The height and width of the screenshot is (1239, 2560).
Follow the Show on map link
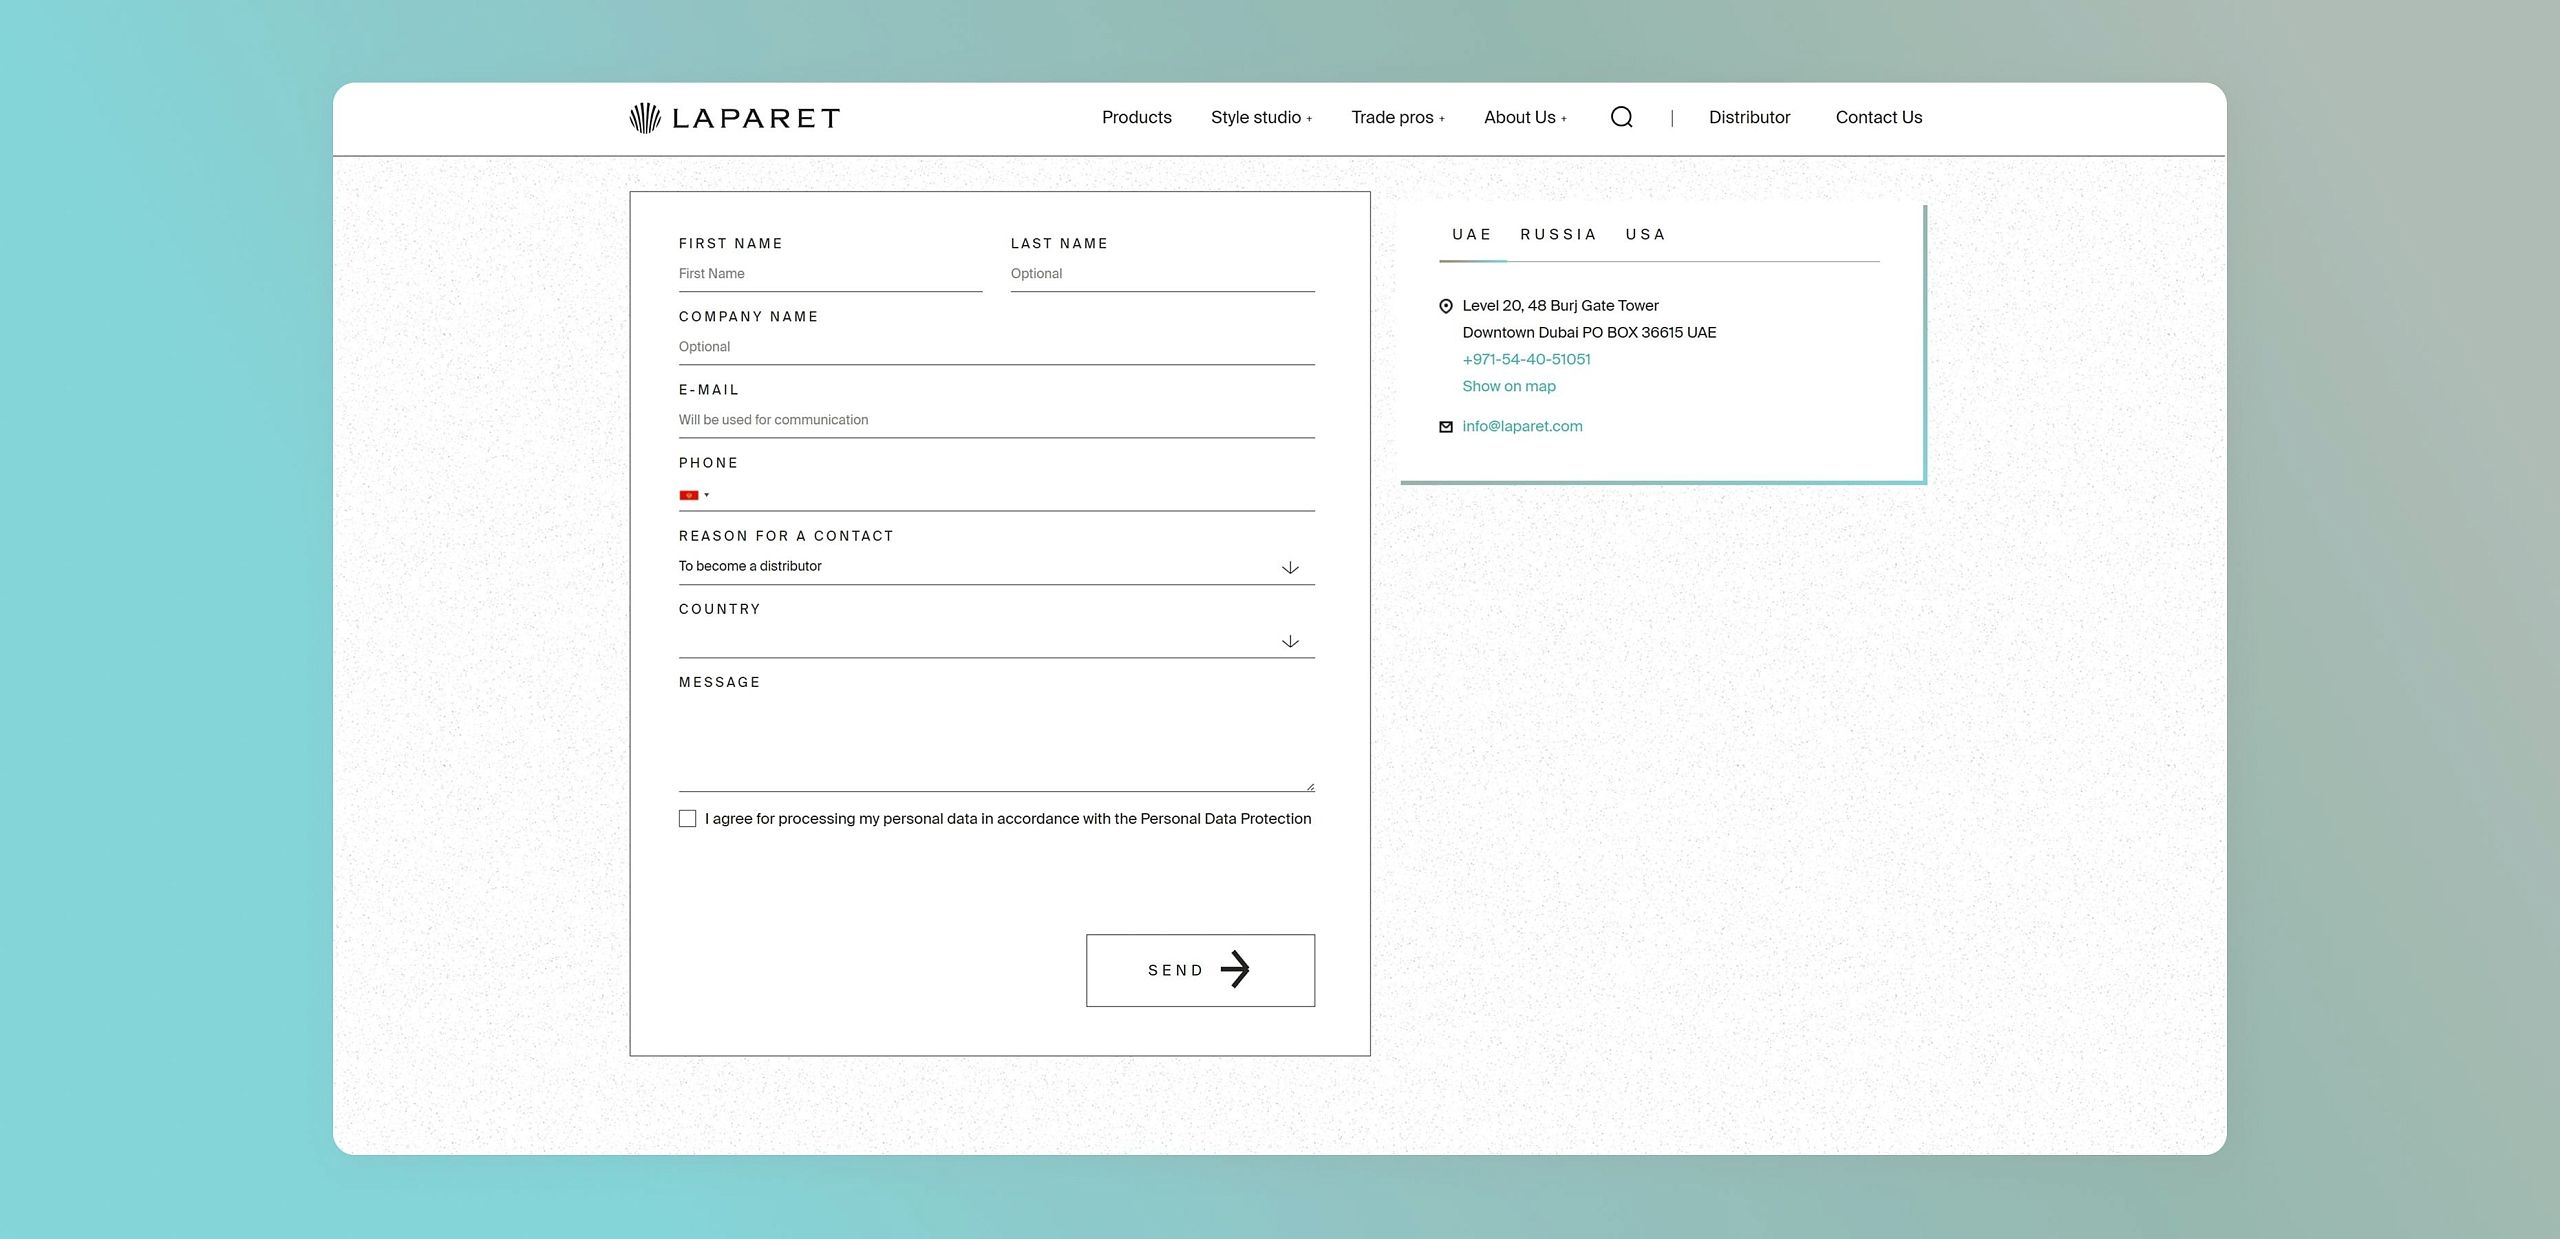[x=1508, y=387]
